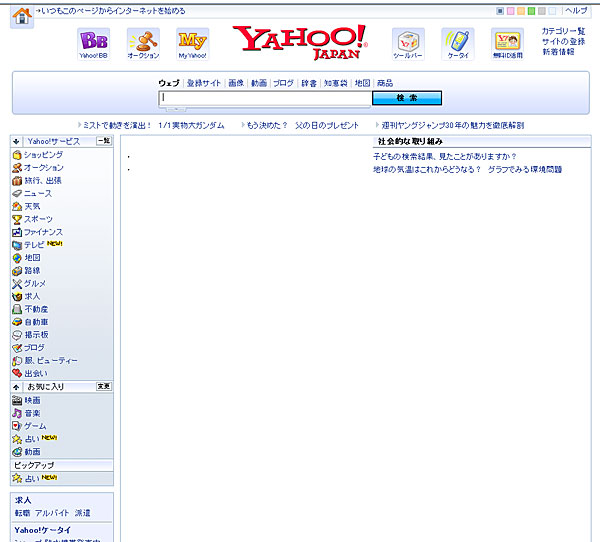Click the home house icon
The height and width of the screenshot is (542, 600).
pyautogui.click(x=22, y=16)
